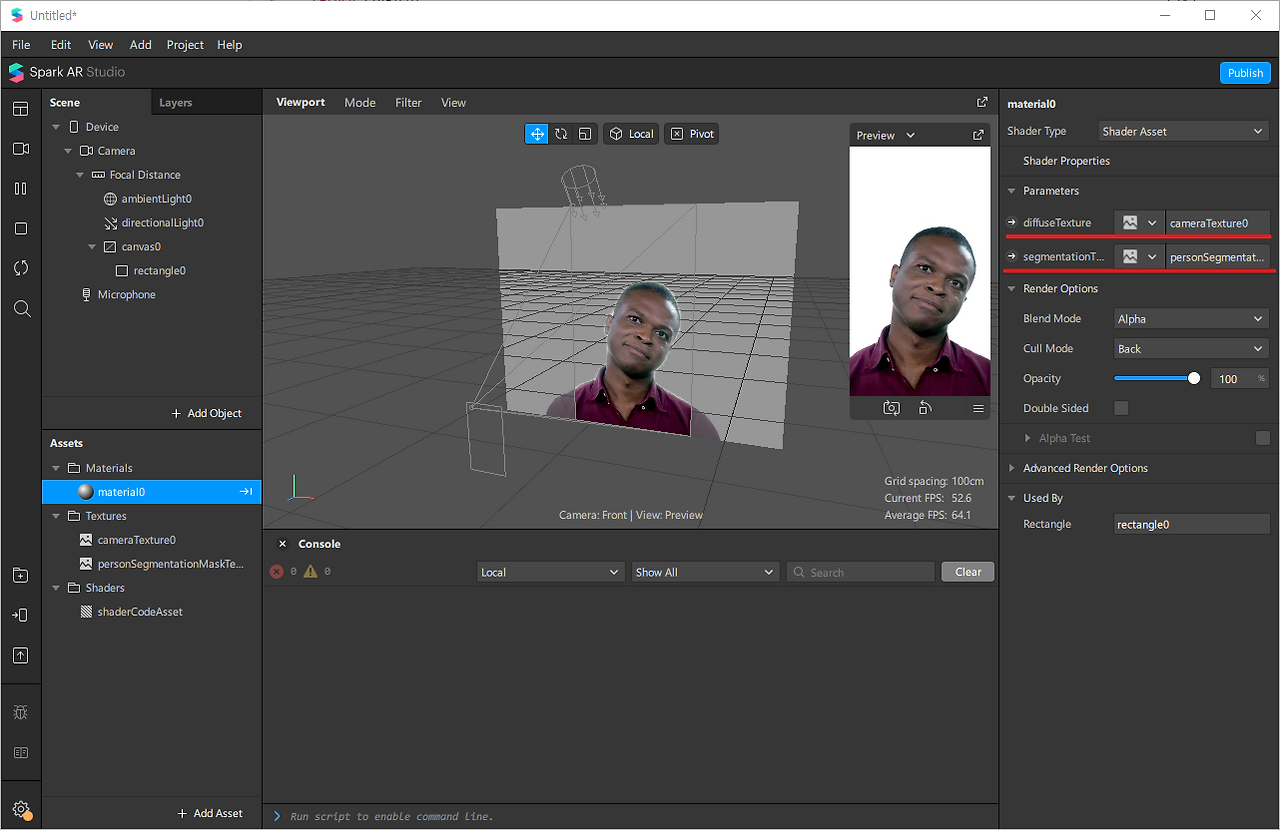Enable the Double Sided checkbox
Screen dimensions: 1280x830
[1121, 408]
